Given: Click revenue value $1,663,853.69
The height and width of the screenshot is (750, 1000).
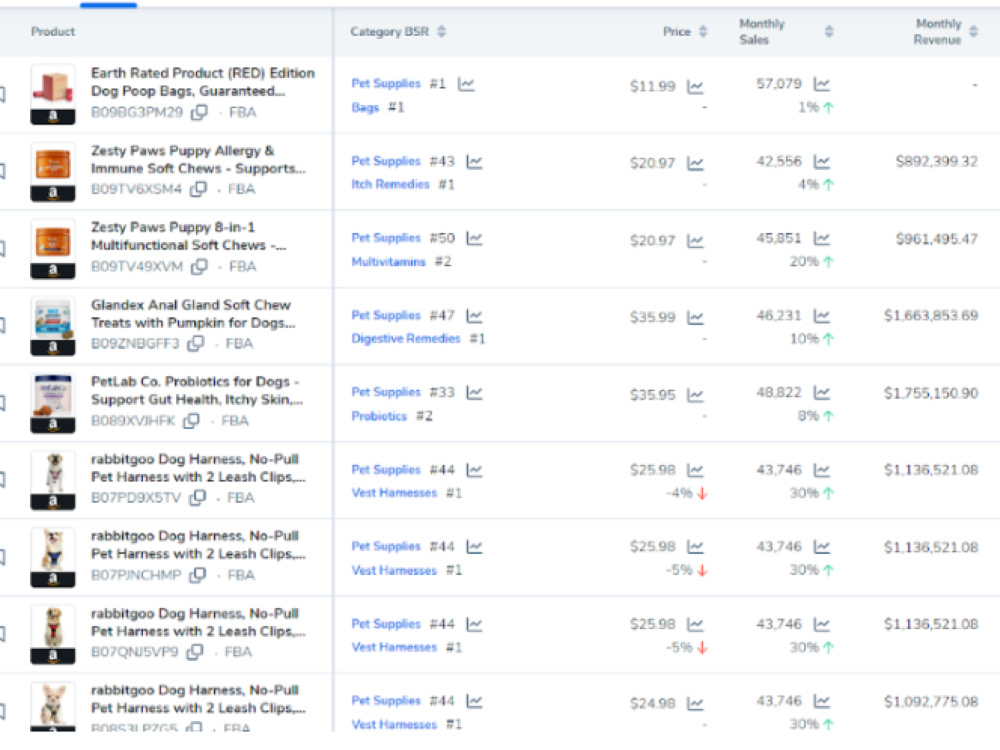Looking at the screenshot, I should [930, 316].
